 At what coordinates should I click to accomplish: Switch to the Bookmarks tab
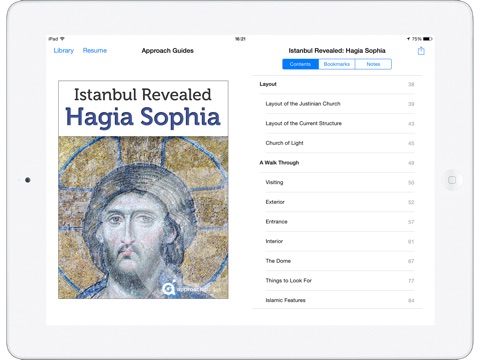click(337, 64)
